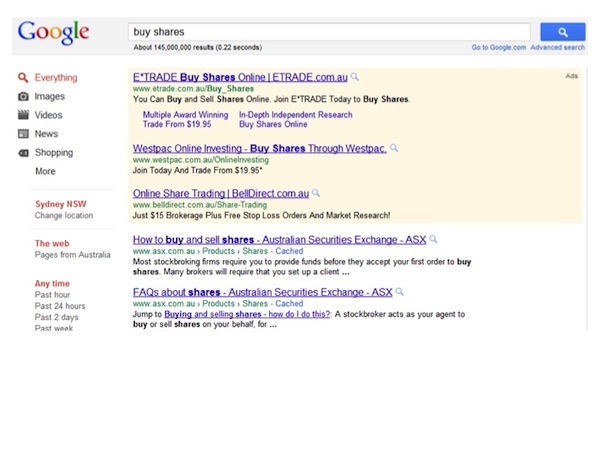This screenshot has width=600, height=450.
Task: Click the News newspaper icon
Action: click(23, 134)
